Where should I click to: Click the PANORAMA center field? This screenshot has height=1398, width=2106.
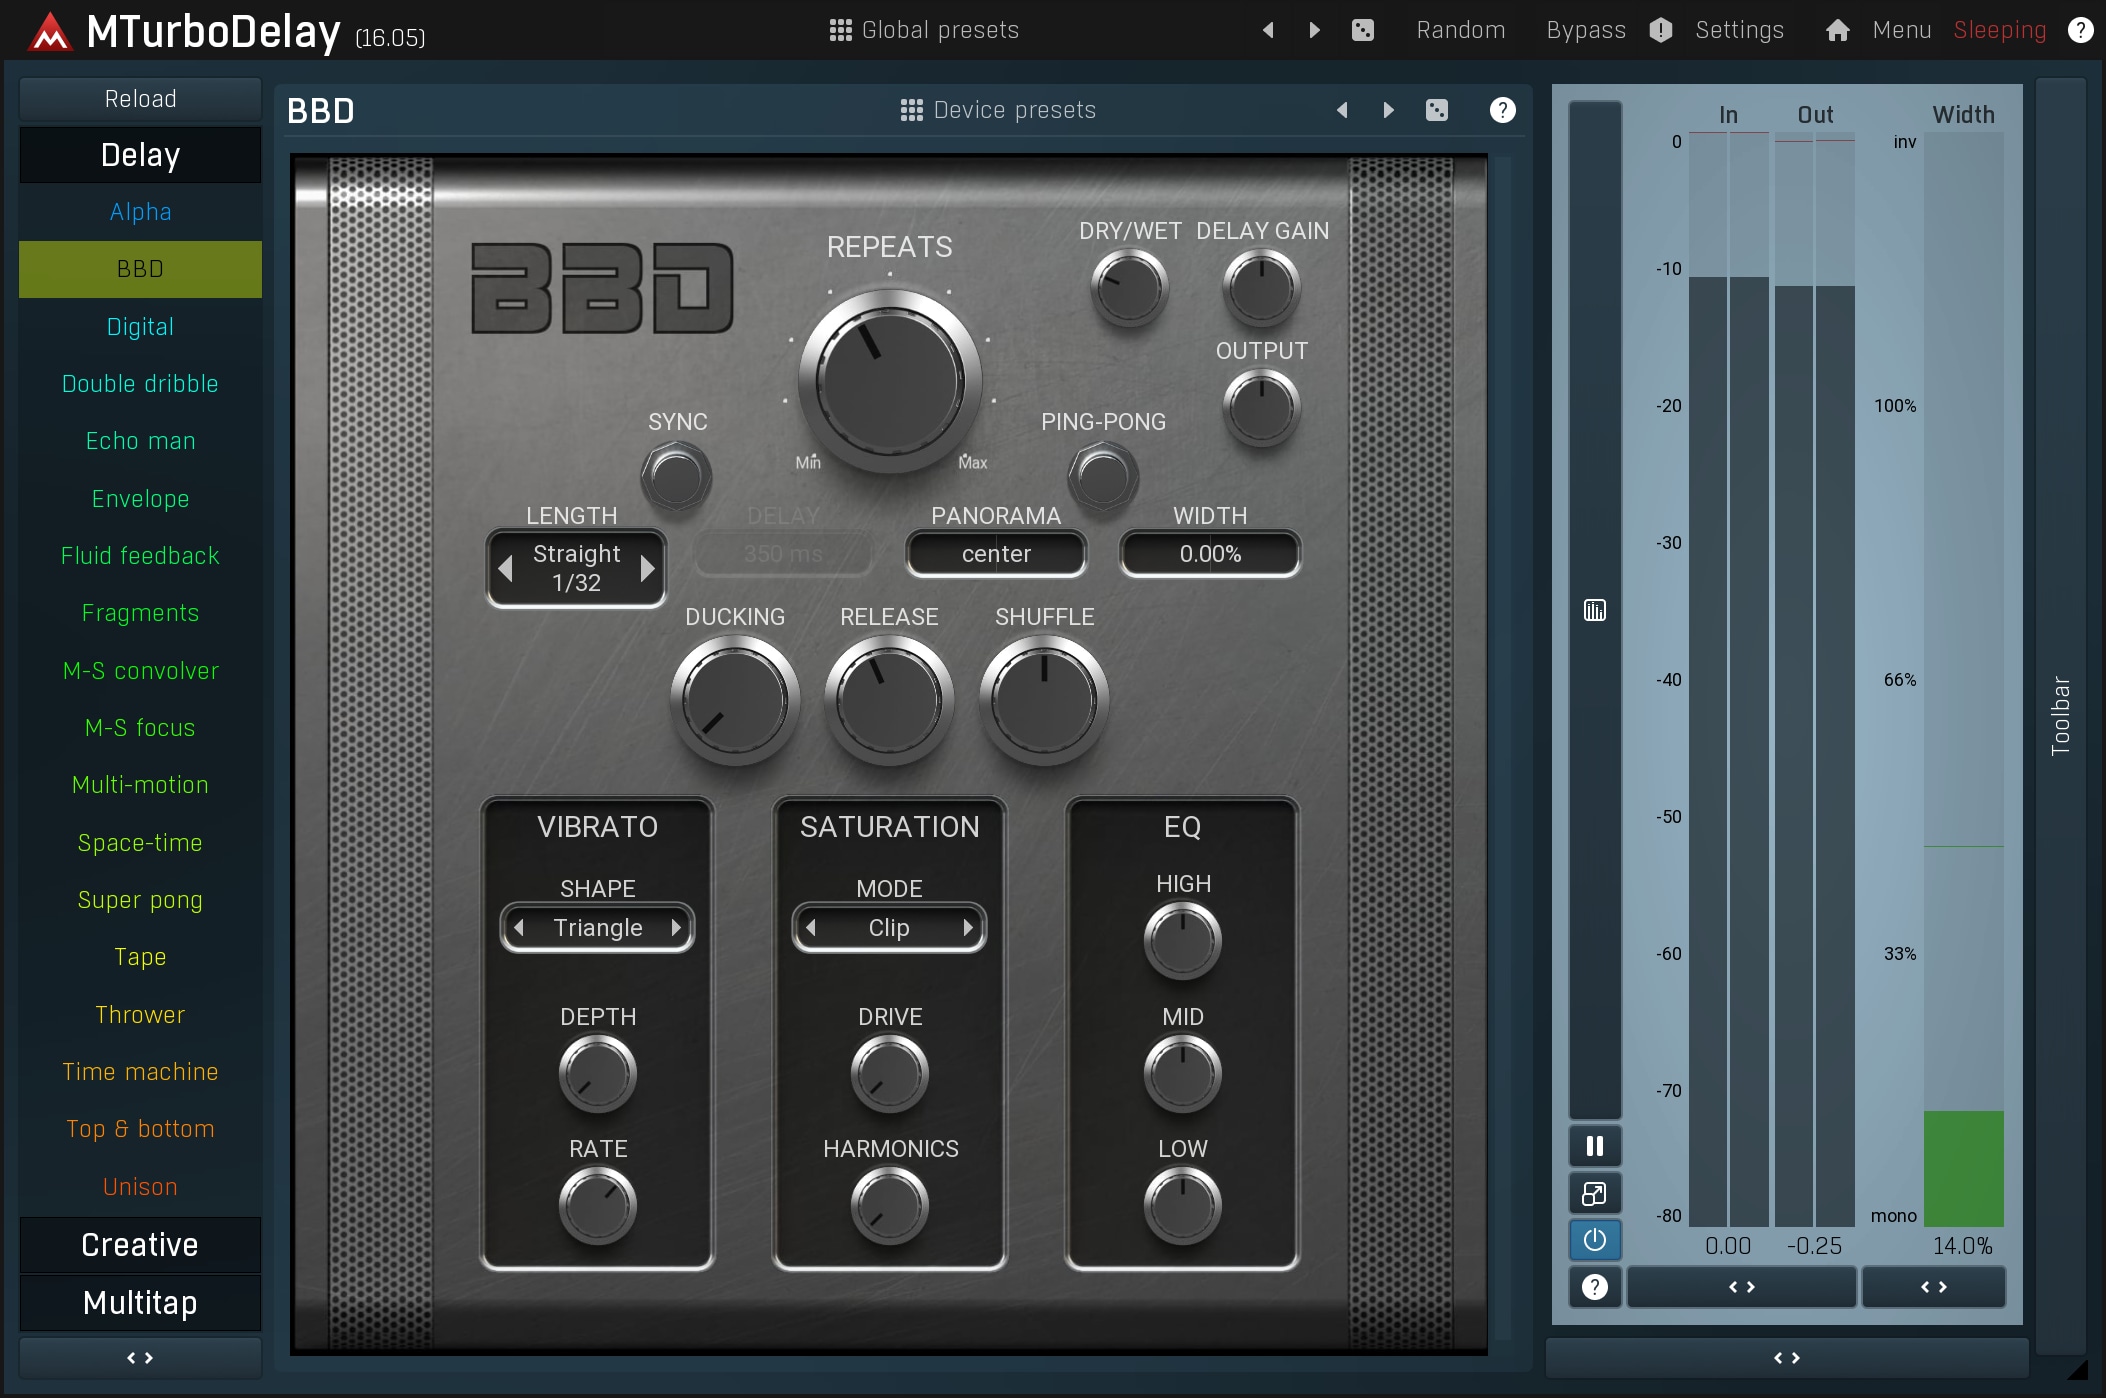coord(996,554)
